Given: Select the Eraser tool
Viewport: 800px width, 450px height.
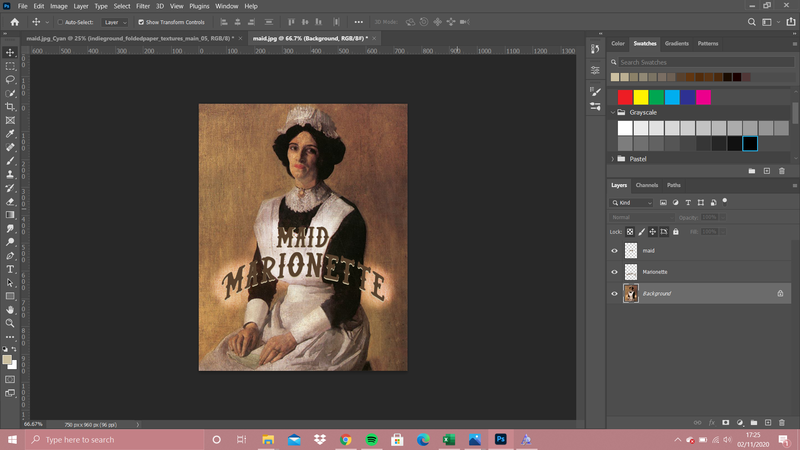Looking at the screenshot, I should click(x=10, y=202).
